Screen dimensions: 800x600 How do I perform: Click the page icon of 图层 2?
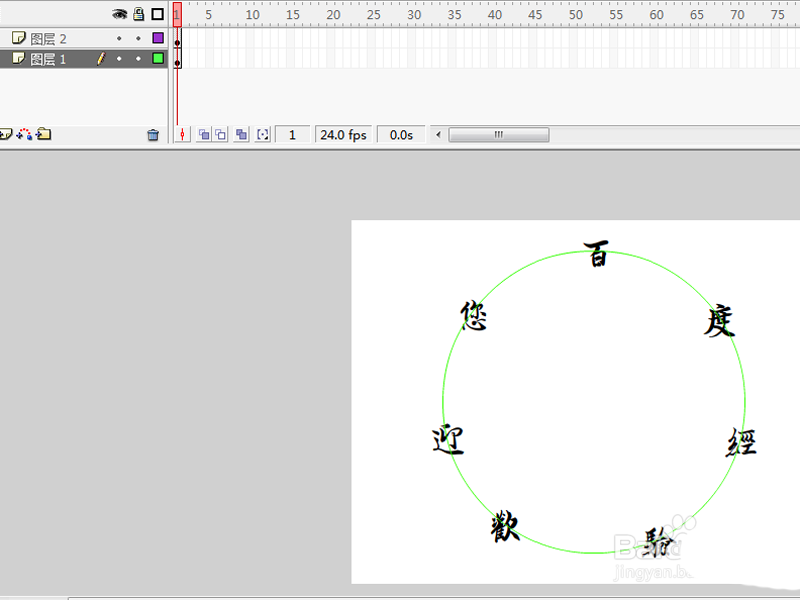[x=18, y=38]
